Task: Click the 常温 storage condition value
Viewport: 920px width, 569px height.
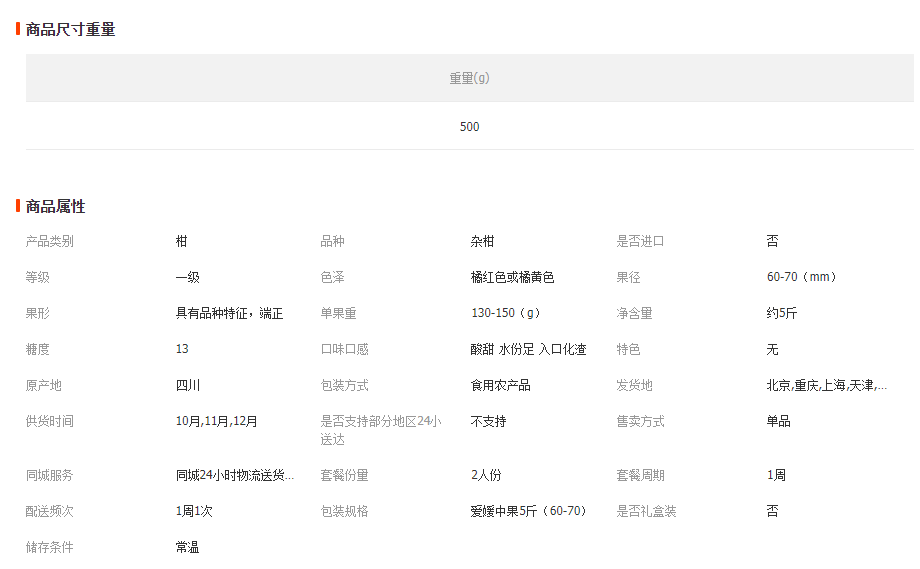Action: 188,547
